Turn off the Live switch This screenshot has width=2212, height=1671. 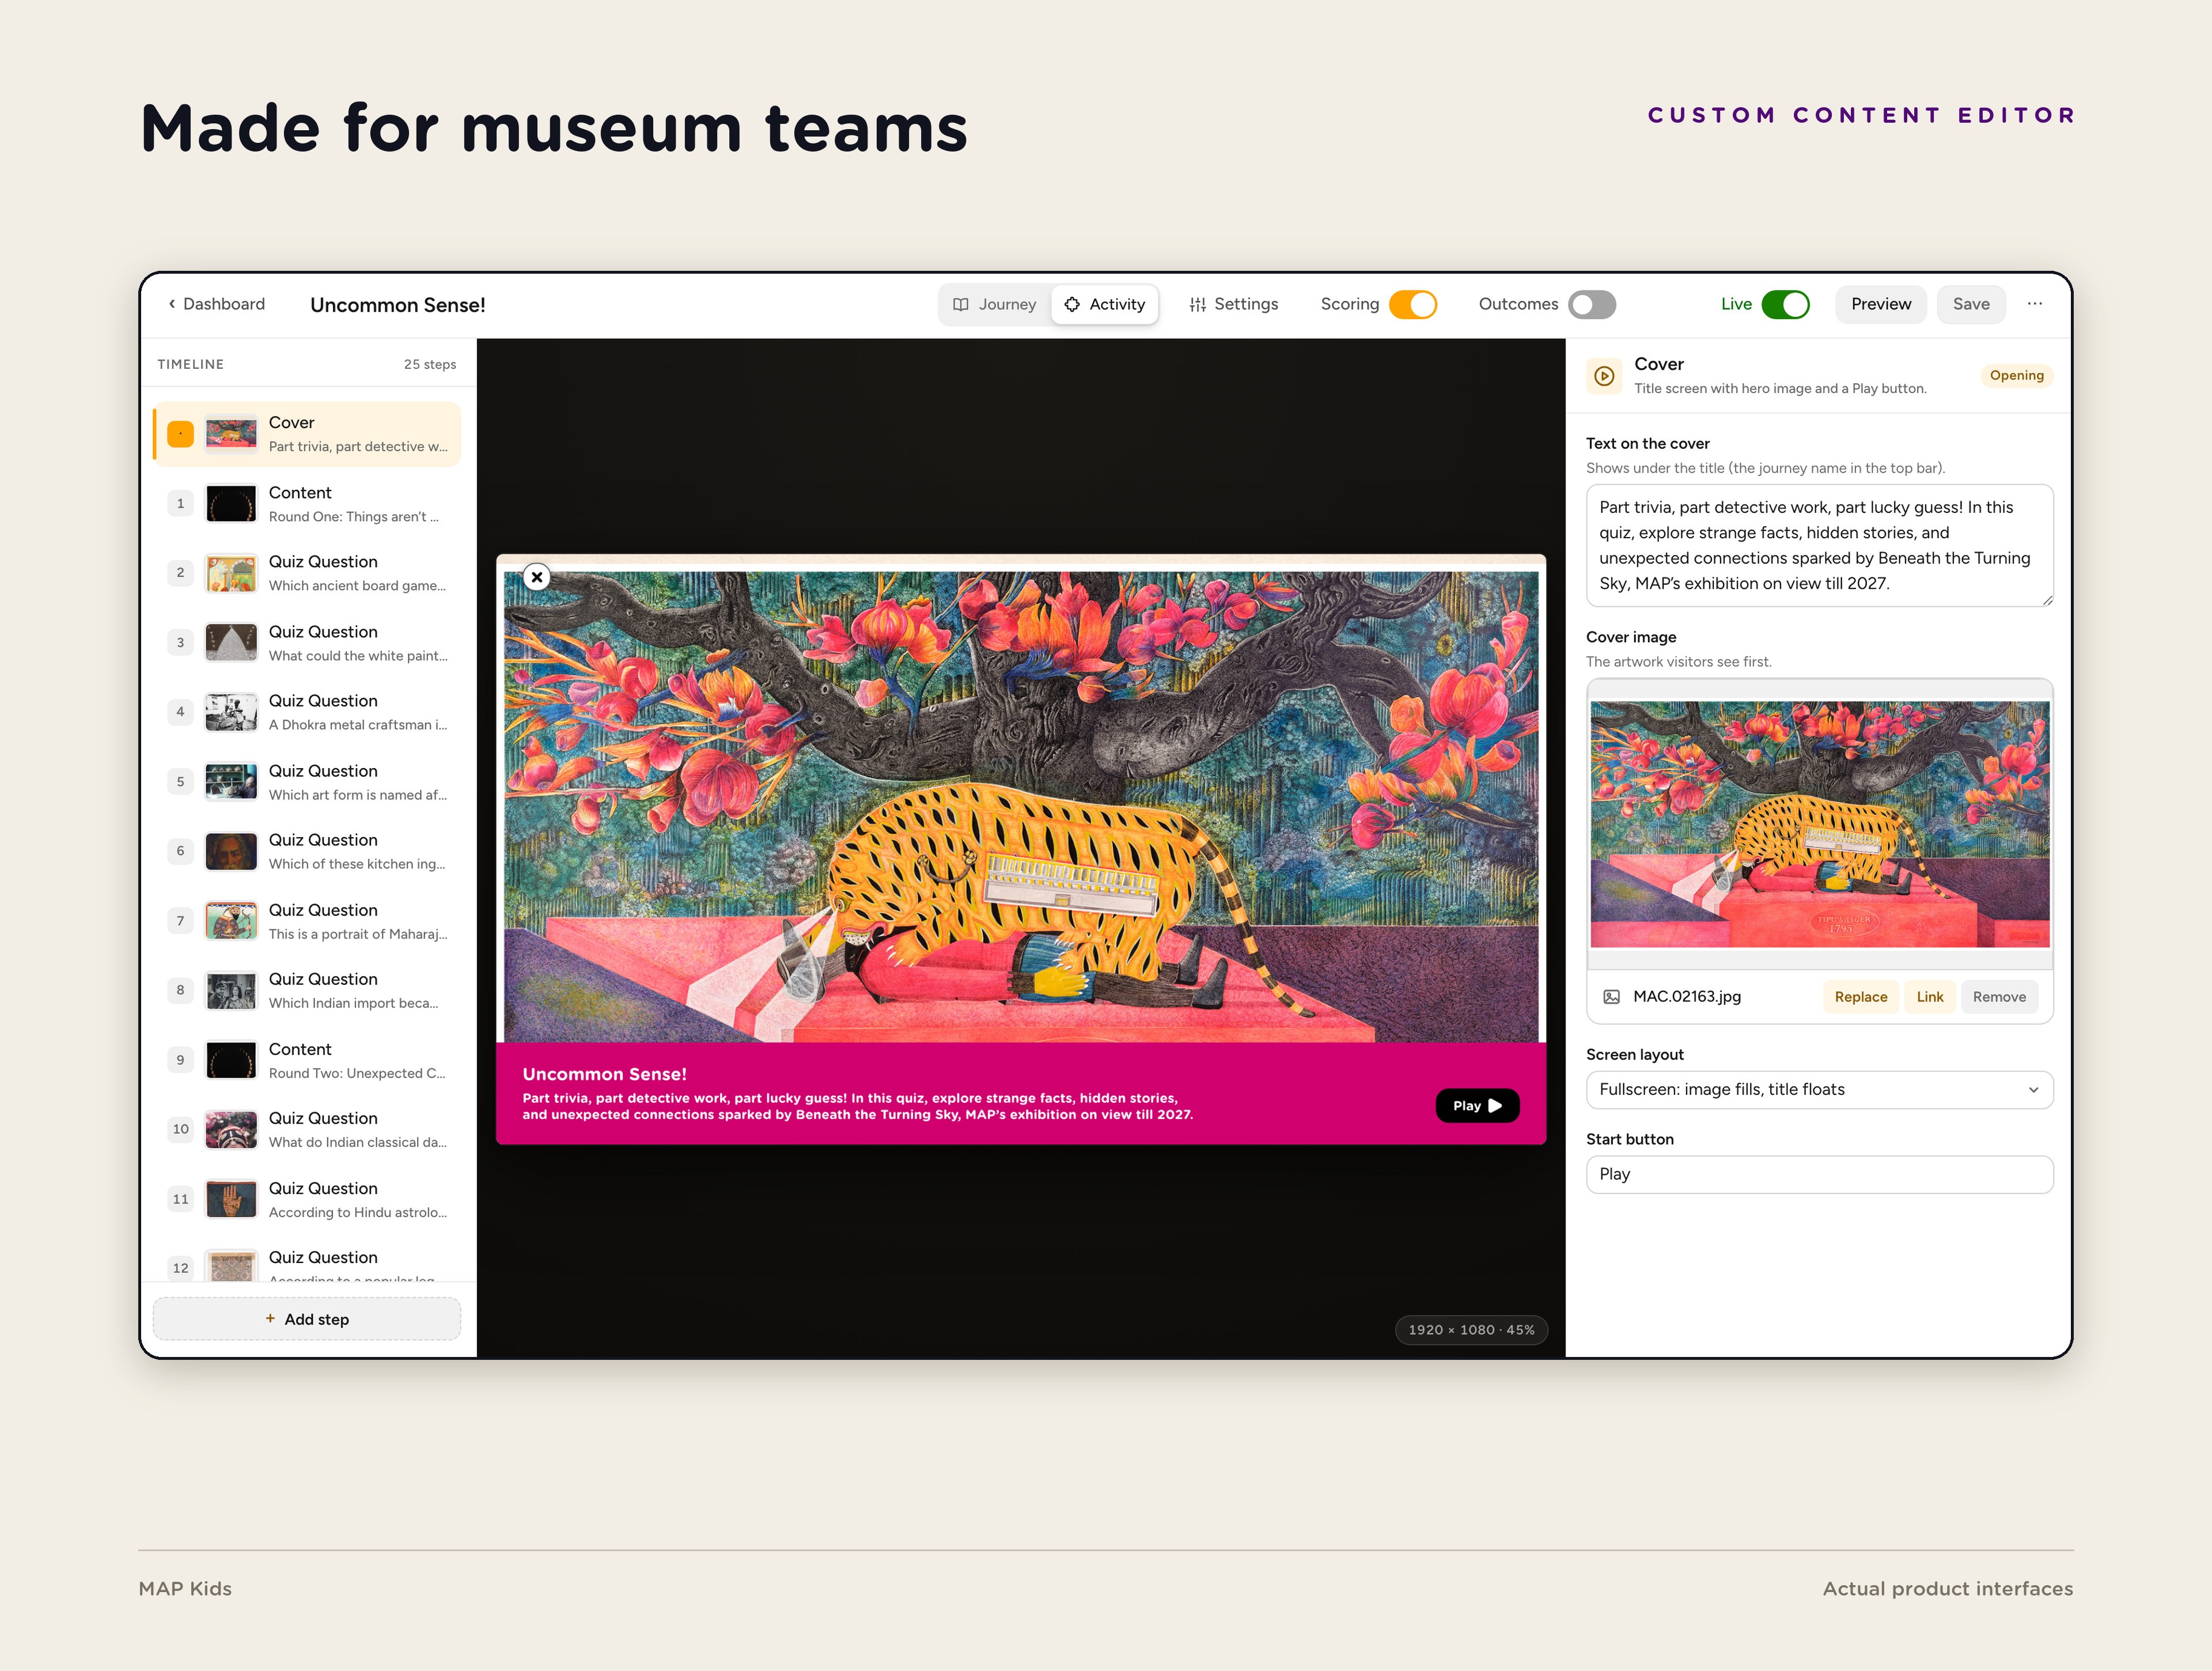pos(1785,304)
